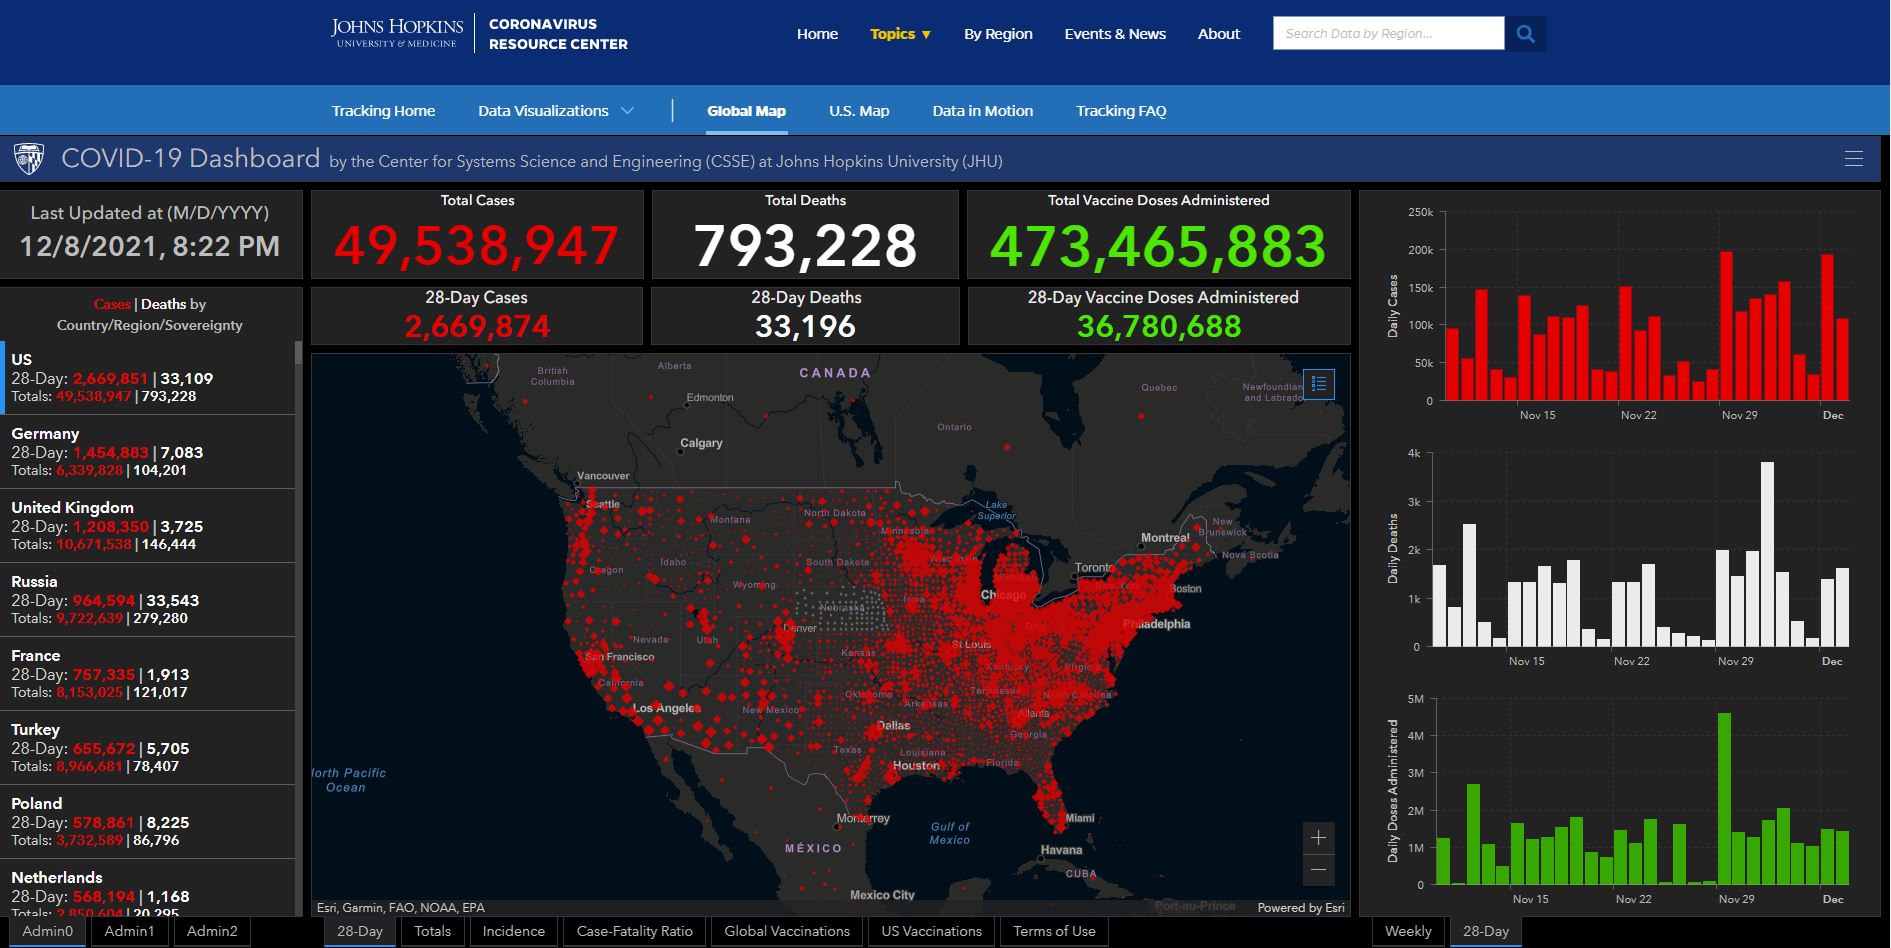
Task: Select the Global Map tab
Action: point(746,111)
